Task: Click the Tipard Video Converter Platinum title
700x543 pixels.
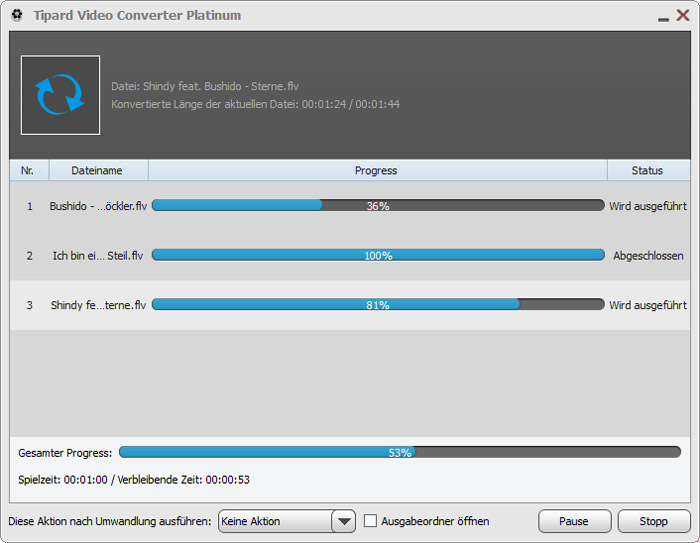Action: coord(137,15)
